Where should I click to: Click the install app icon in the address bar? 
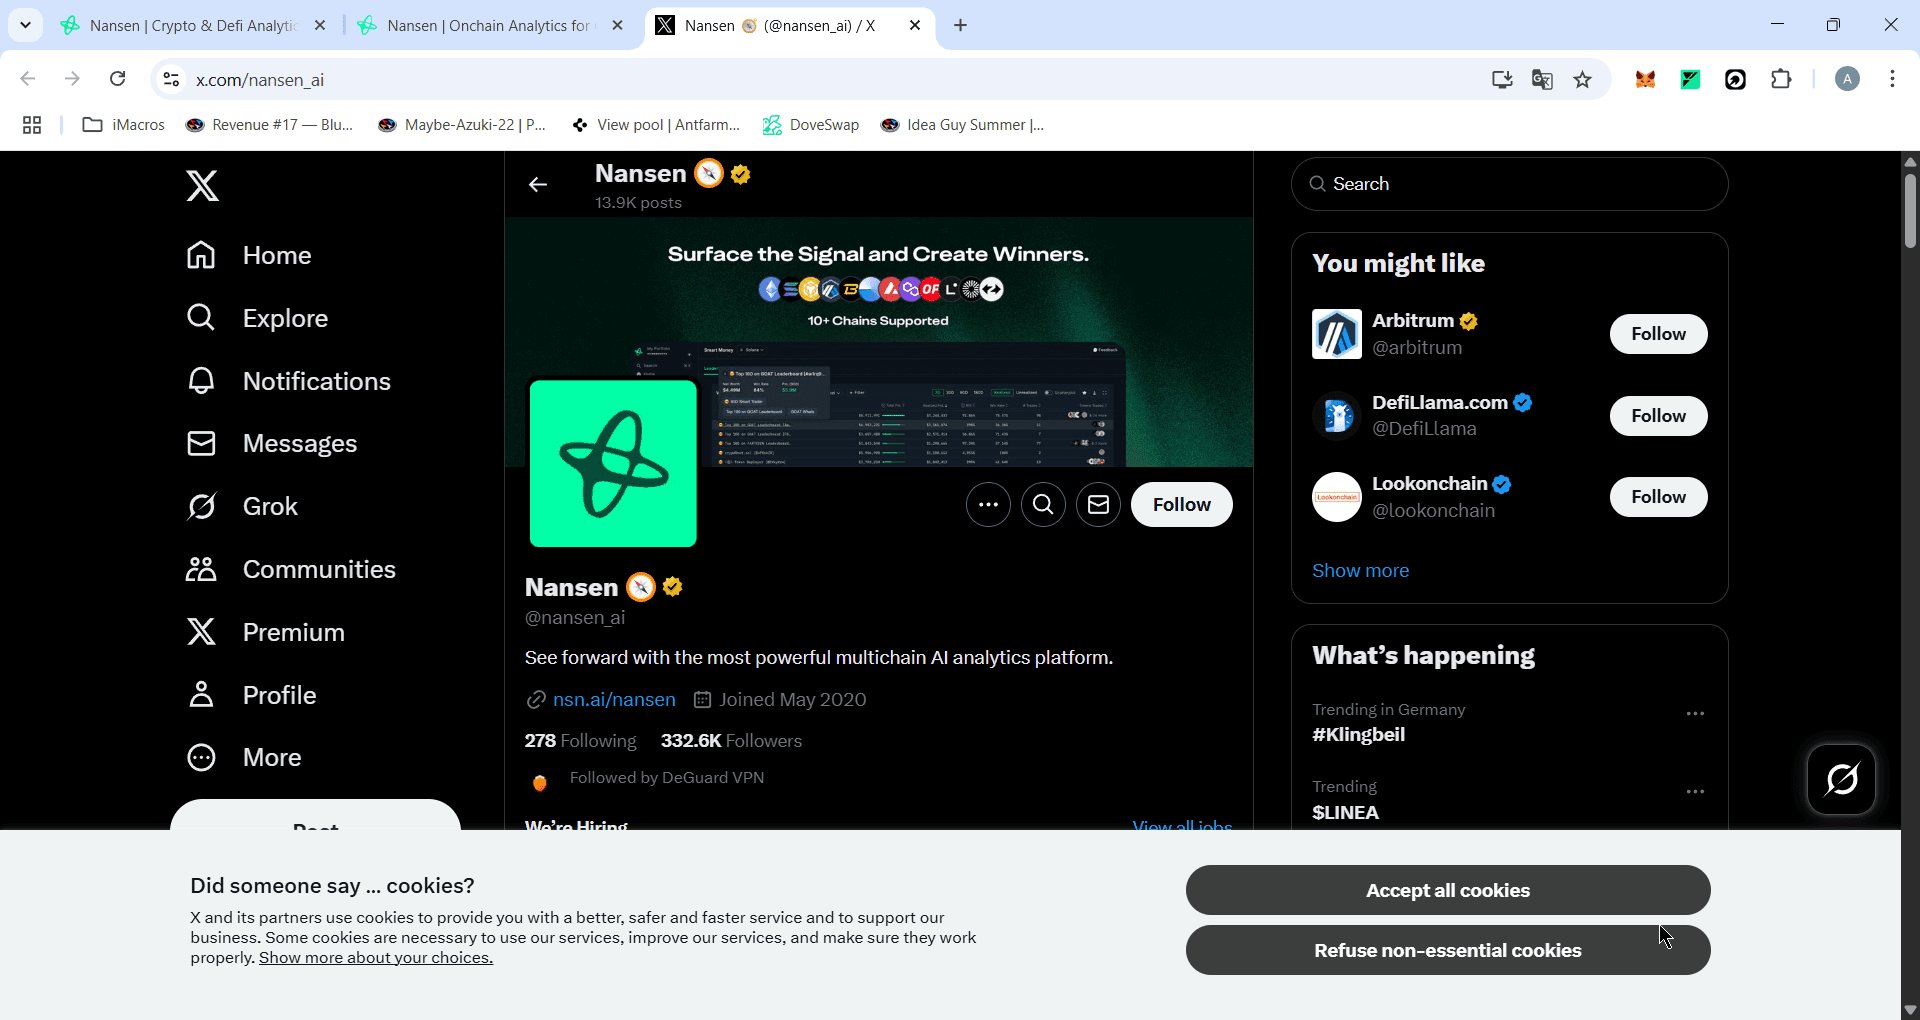point(1502,80)
